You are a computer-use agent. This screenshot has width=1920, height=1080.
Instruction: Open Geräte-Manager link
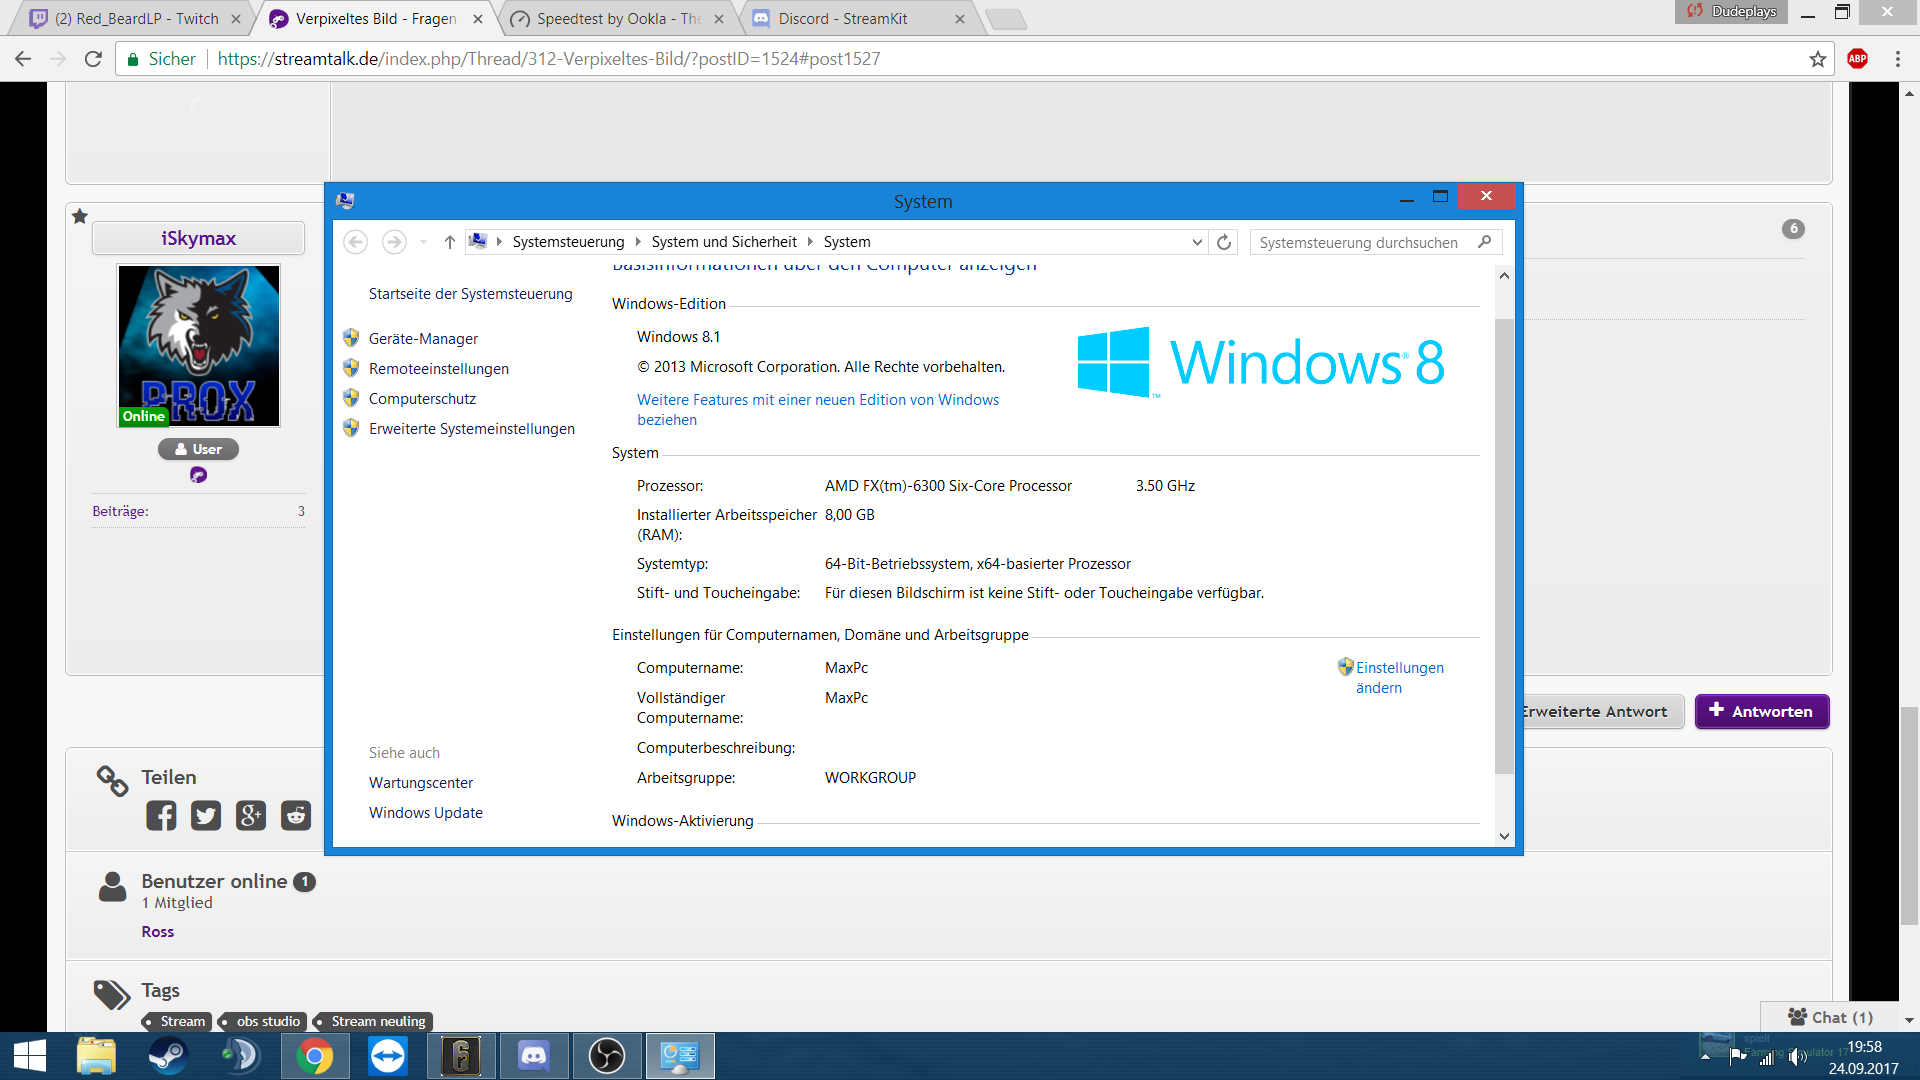click(423, 339)
